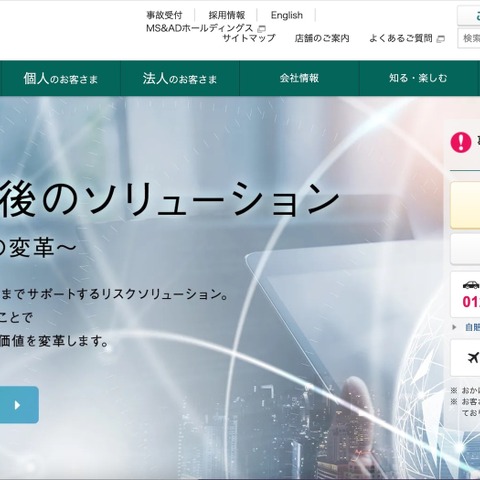The width and height of the screenshot is (480, 480).
Task: Click the car accident contact icon
Action: click(471, 285)
